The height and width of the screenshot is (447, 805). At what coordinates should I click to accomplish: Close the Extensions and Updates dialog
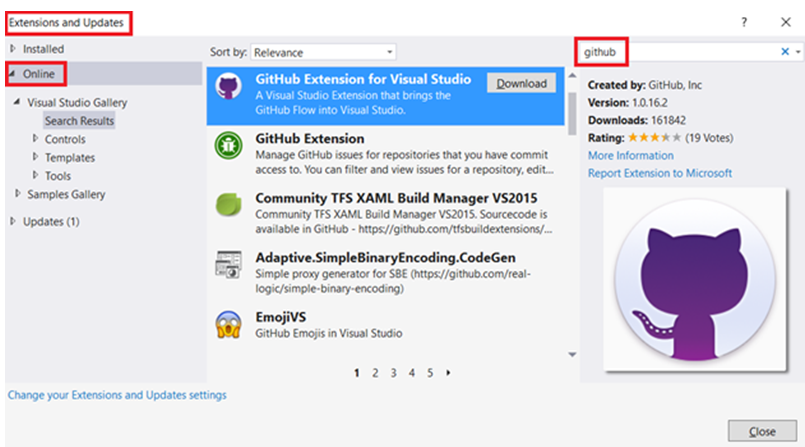point(762,431)
